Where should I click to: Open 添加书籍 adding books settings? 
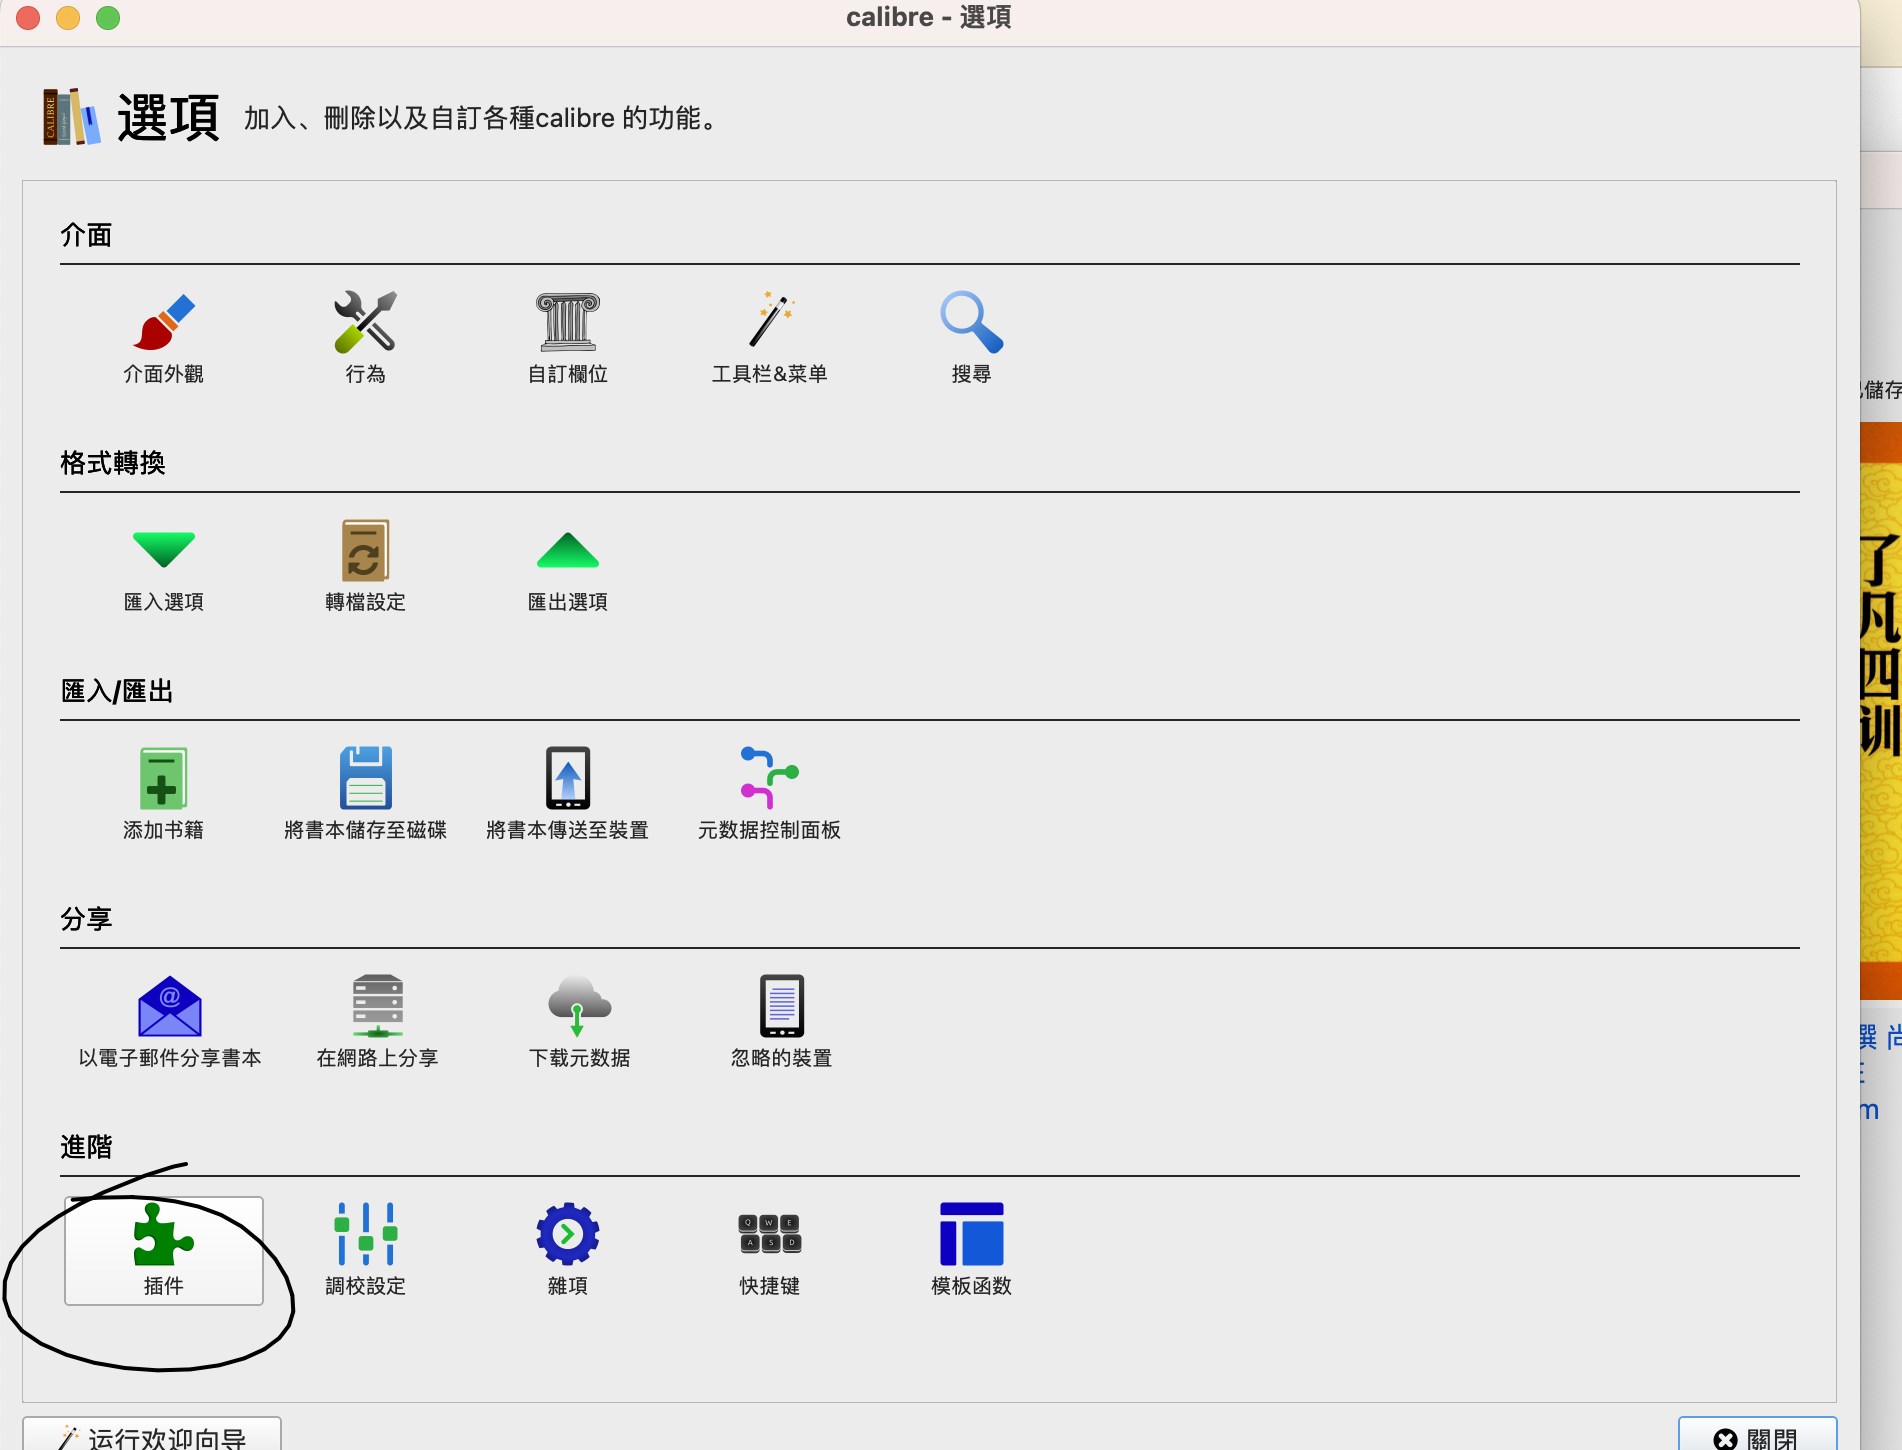(x=163, y=794)
